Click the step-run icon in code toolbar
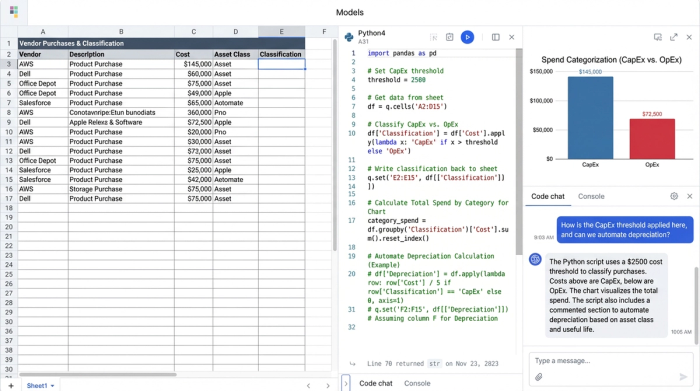Image resolution: width=700 pixels, height=391 pixels. (x=433, y=37)
